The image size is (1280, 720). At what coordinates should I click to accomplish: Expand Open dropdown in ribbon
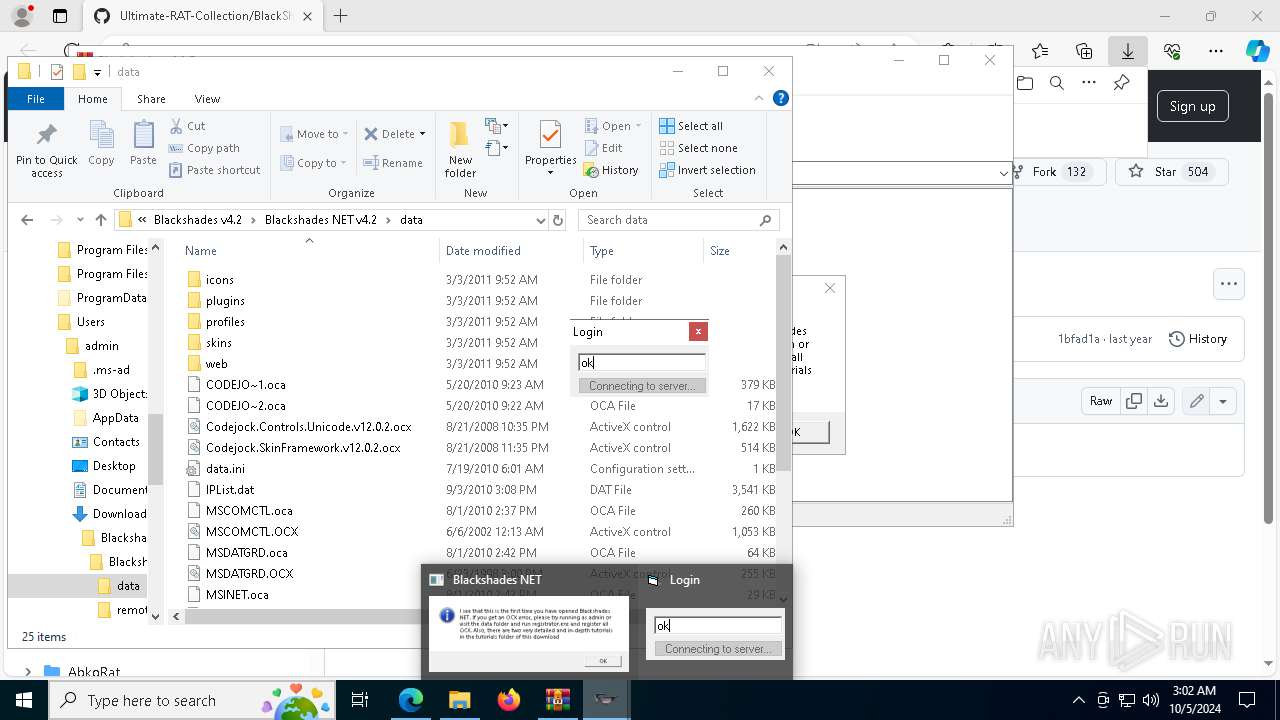[638, 126]
